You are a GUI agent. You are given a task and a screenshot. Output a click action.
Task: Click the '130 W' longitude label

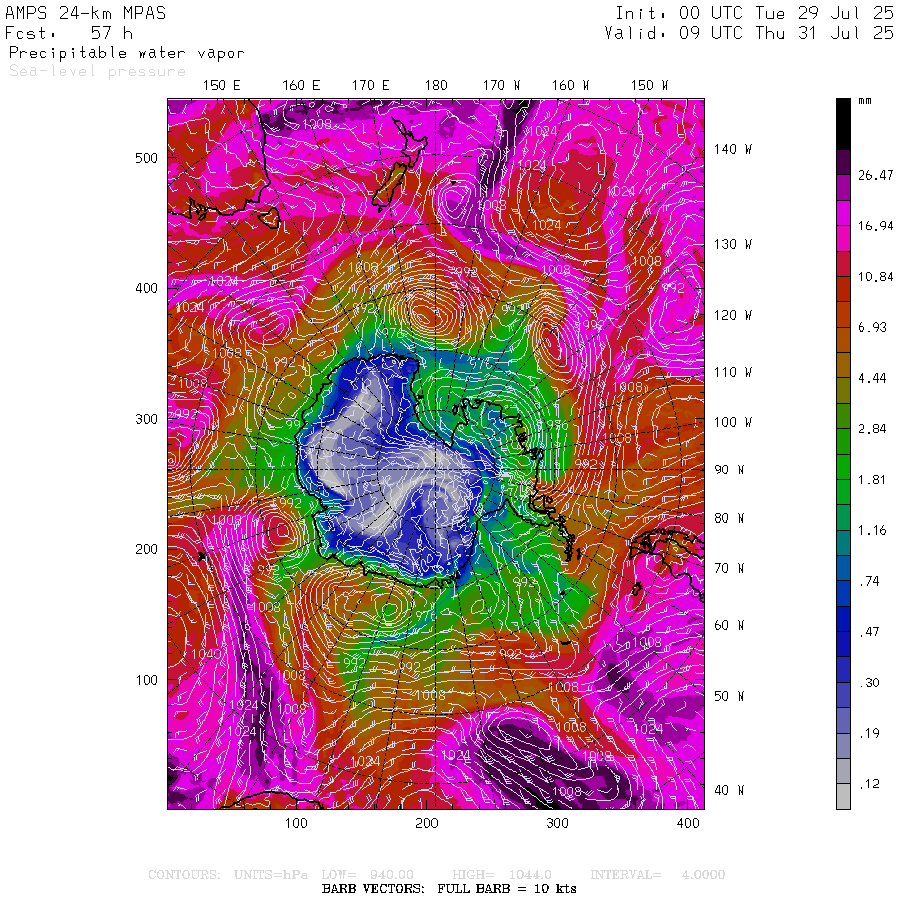732,245
